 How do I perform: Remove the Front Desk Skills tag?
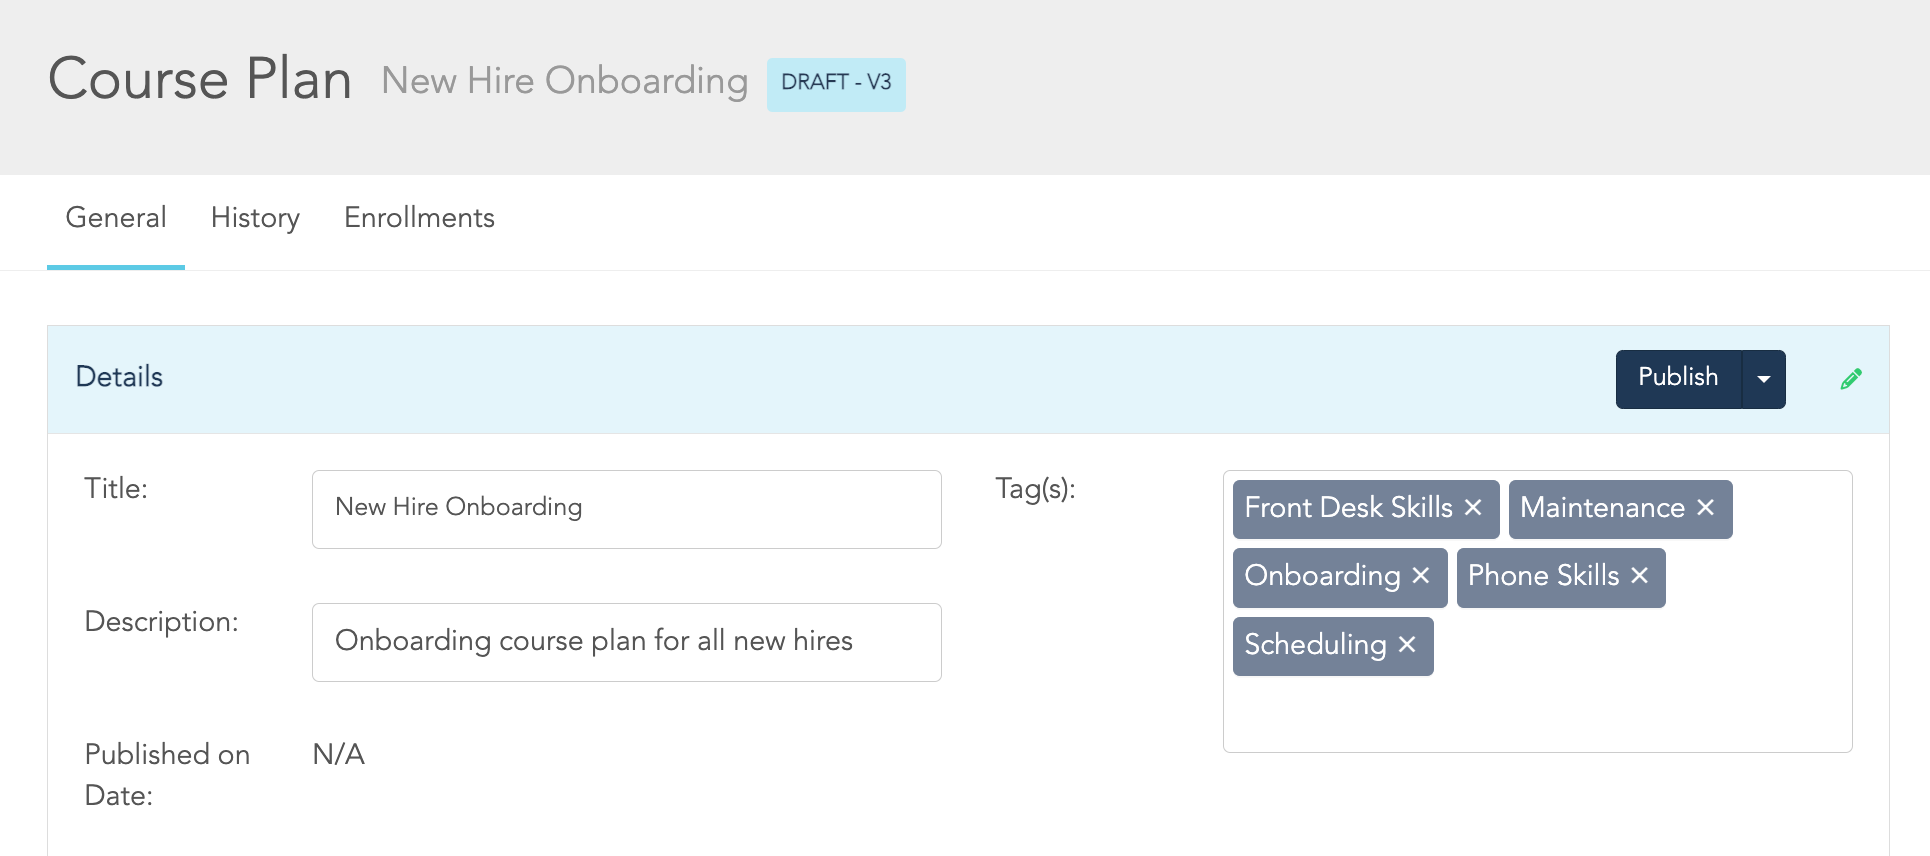pos(1473,508)
